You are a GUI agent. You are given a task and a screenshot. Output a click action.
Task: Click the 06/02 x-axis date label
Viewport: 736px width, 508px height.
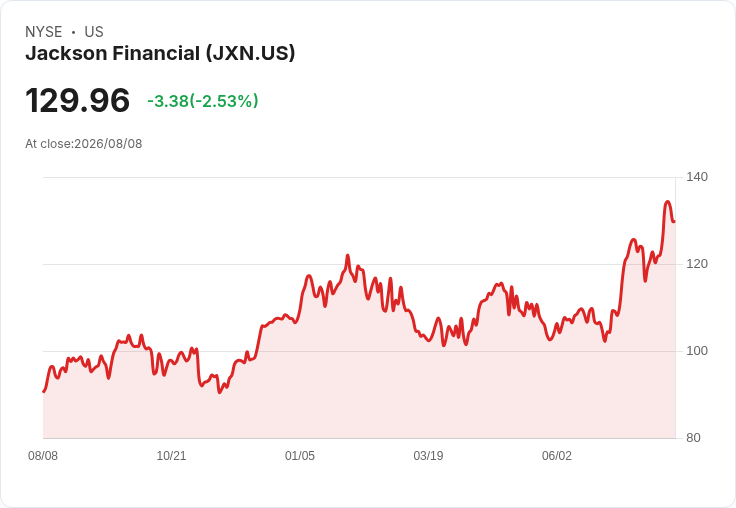pos(557,455)
